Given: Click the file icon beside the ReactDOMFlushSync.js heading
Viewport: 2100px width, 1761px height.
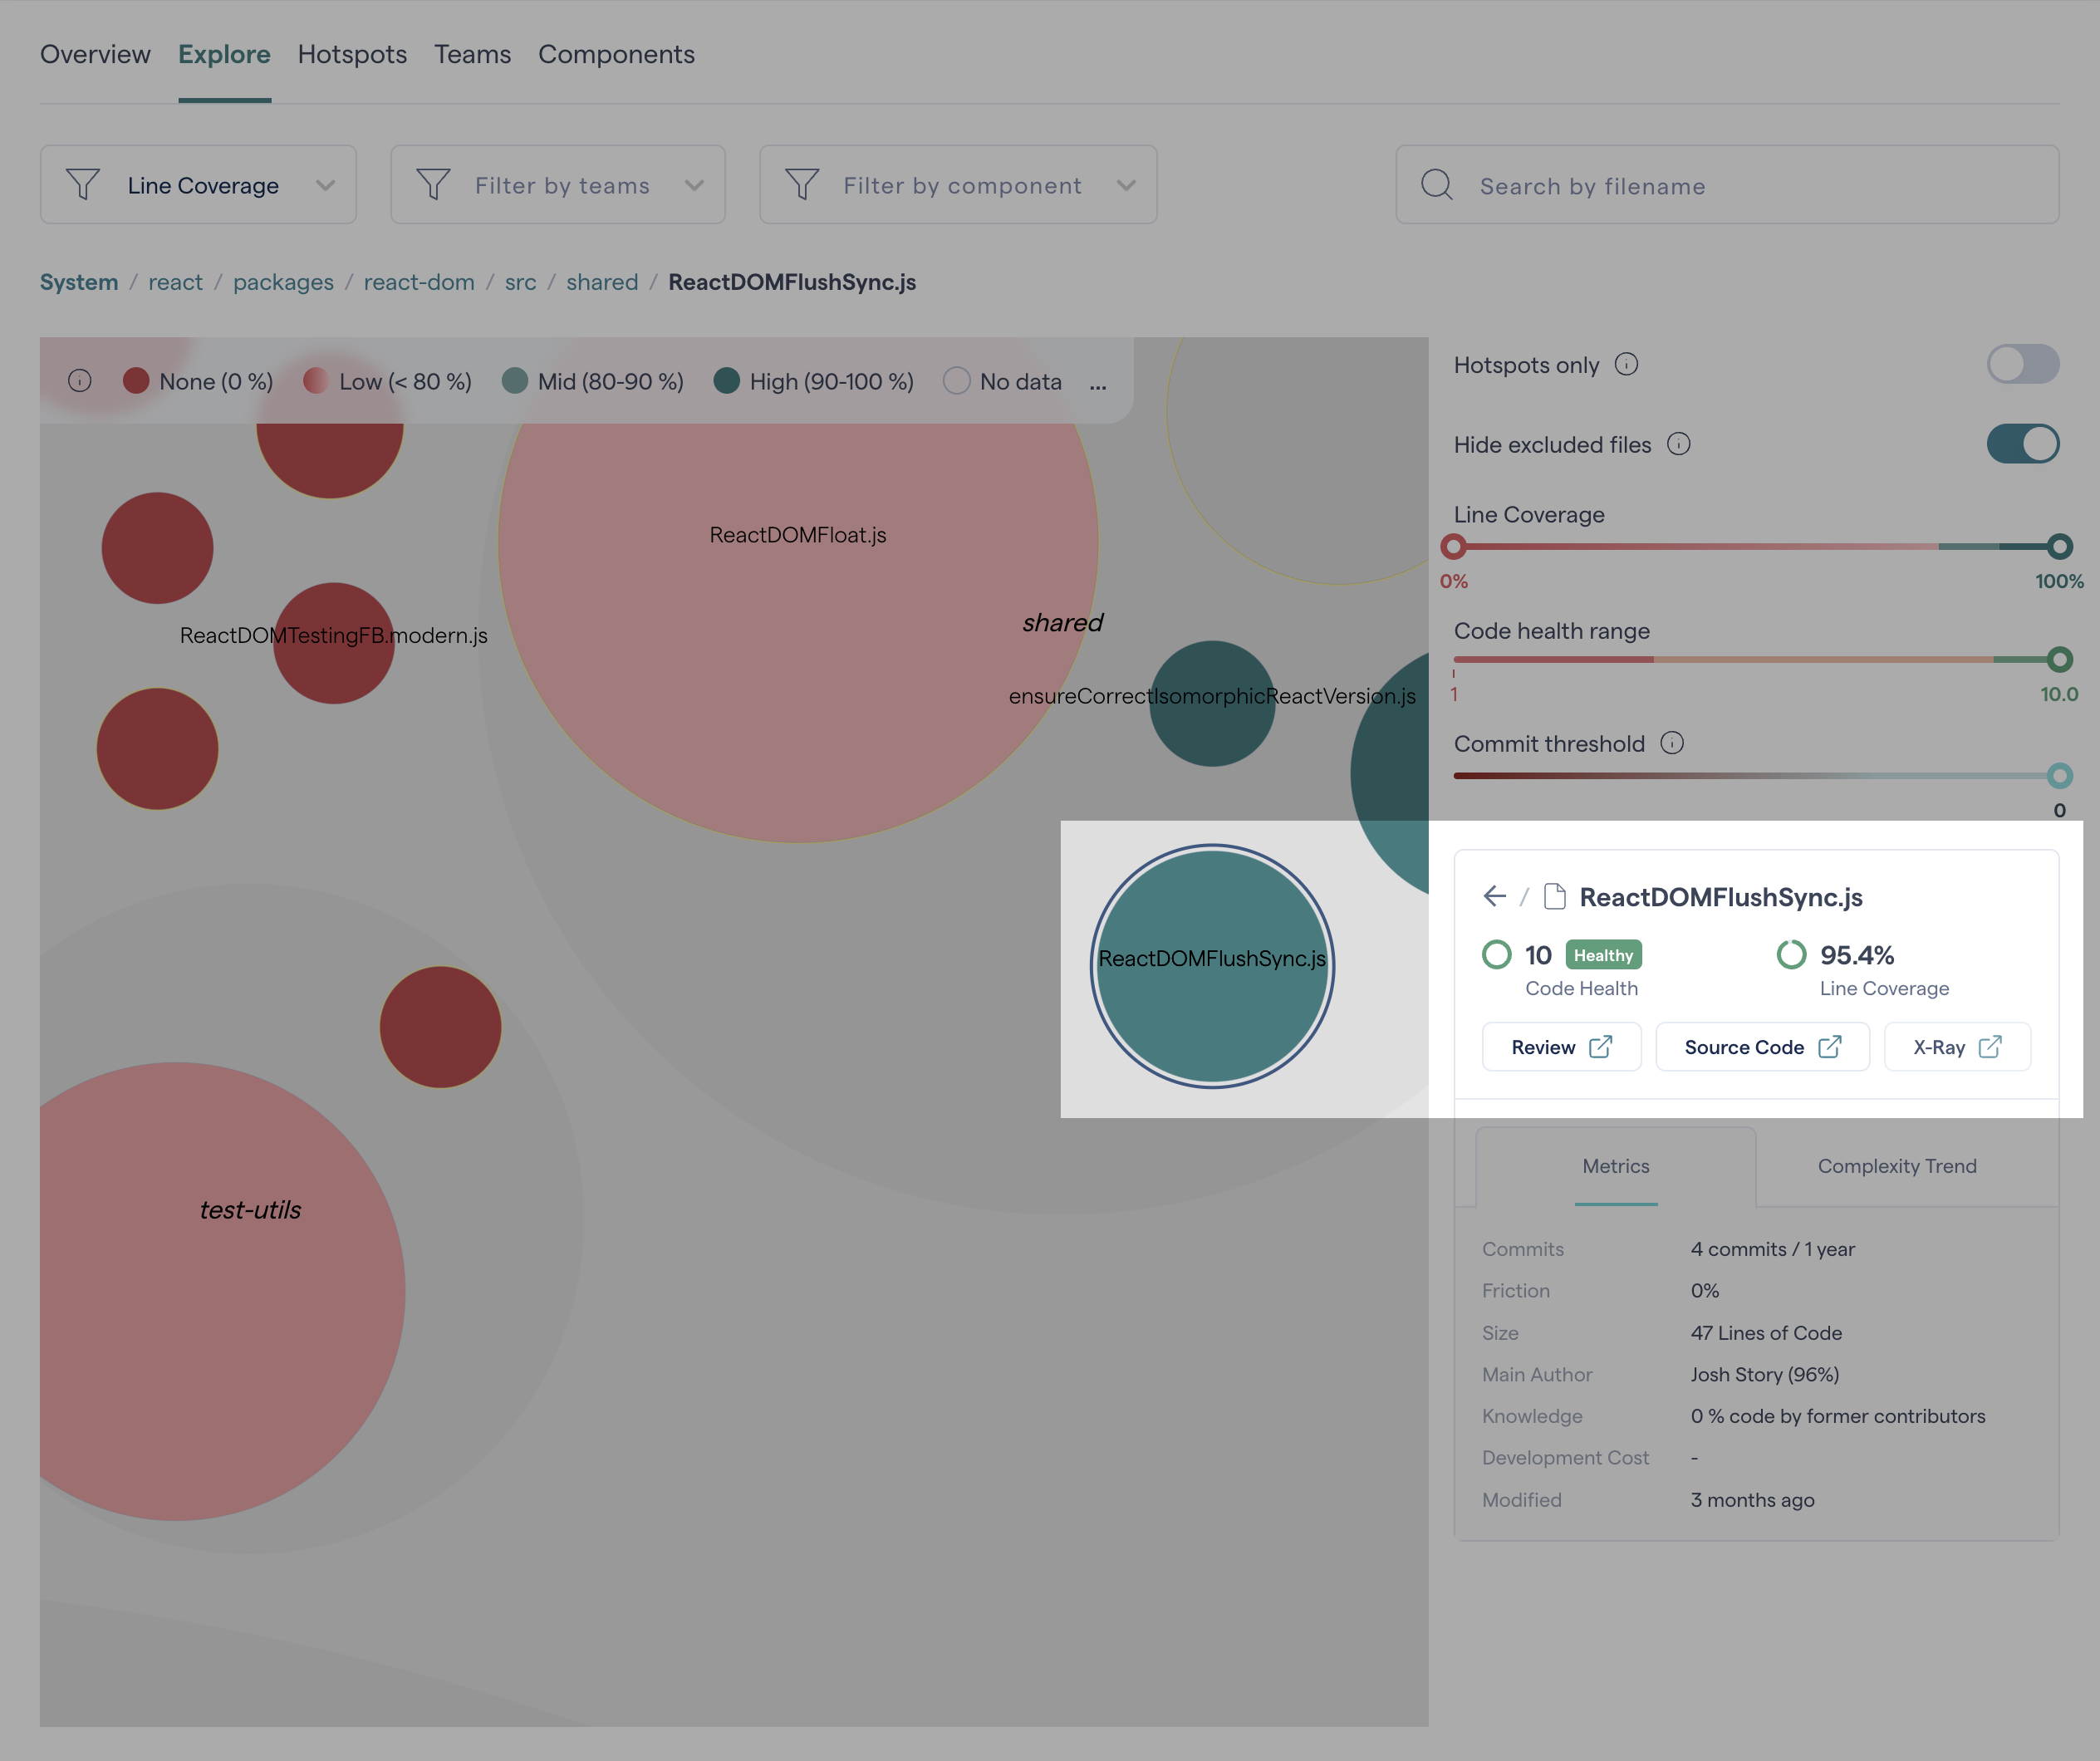Looking at the screenshot, I should pyautogui.click(x=1554, y=896).
